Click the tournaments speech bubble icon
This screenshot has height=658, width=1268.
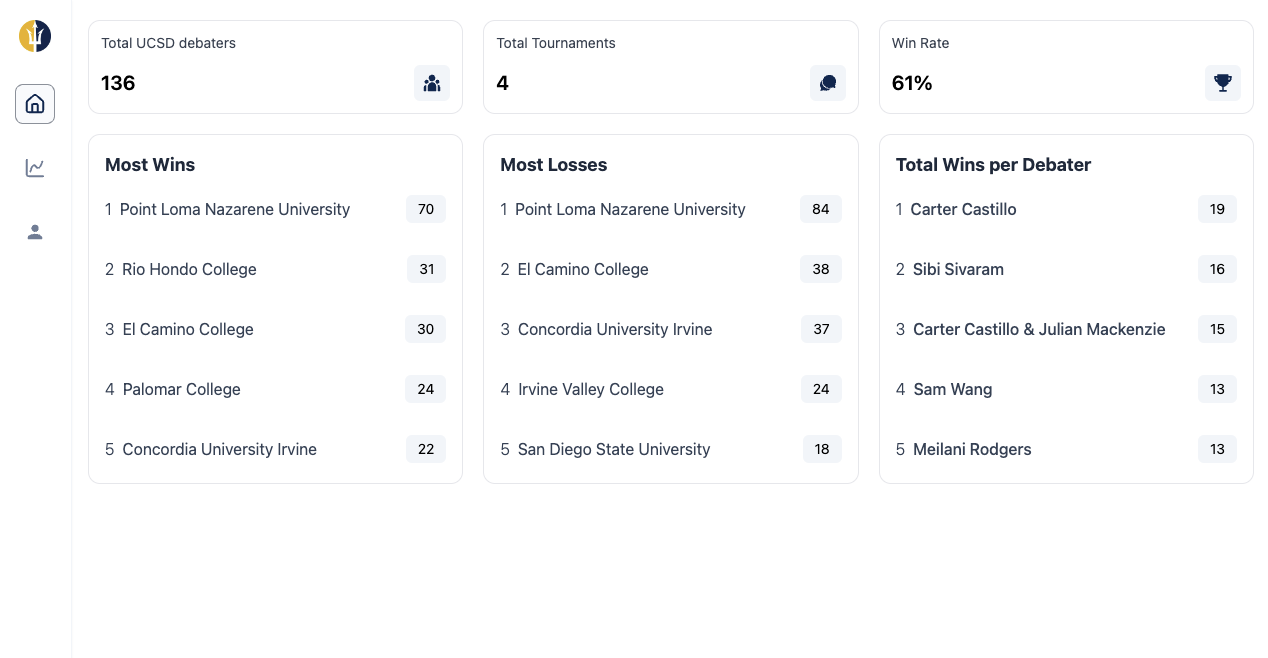point(828,83)
